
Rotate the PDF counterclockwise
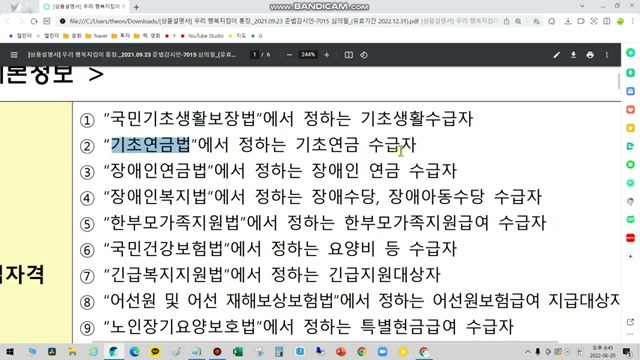coord(364,55)
